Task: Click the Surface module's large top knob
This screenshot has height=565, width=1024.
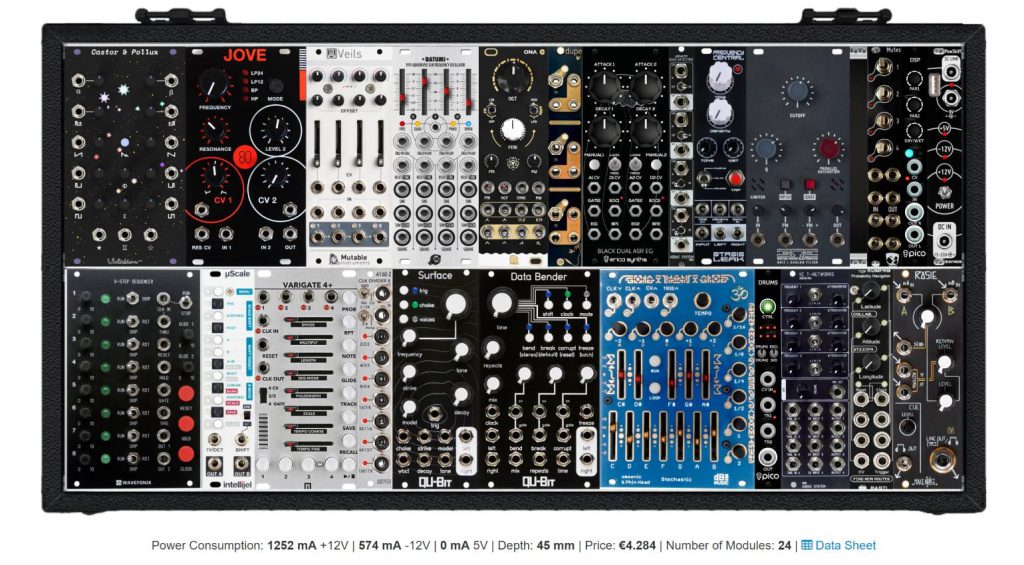Action: point(456,304)
